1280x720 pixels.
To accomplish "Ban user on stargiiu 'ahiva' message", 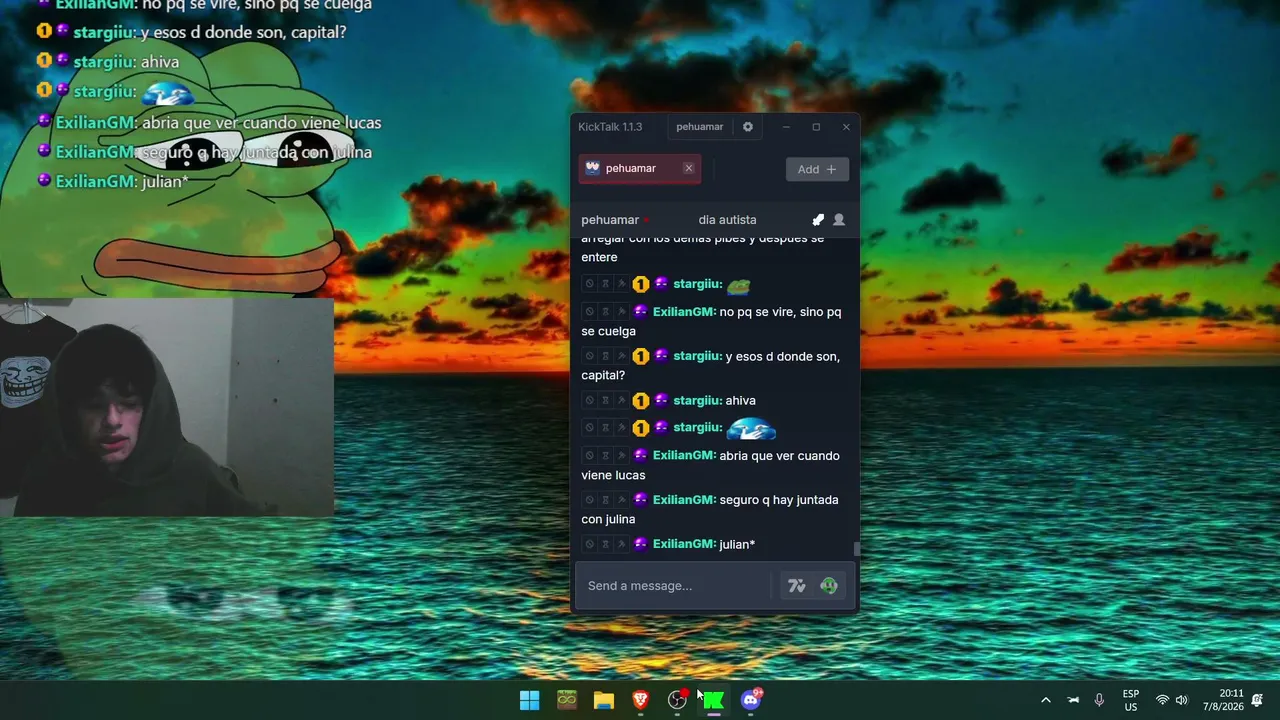I will (x=589, y=401).
